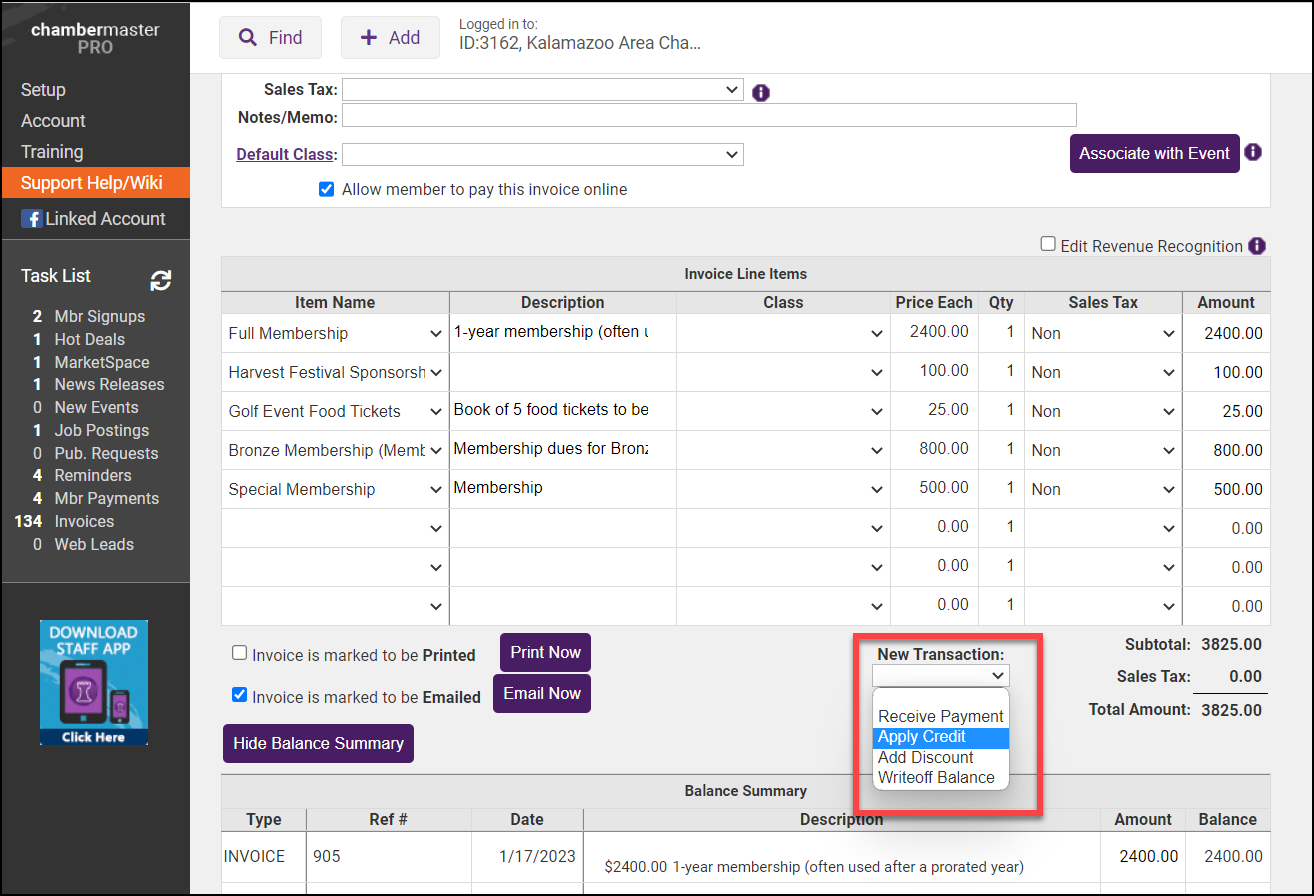1314x896 pixels.
Task: Click the Facebook Linked Account icon
Action: coord(31,219)
